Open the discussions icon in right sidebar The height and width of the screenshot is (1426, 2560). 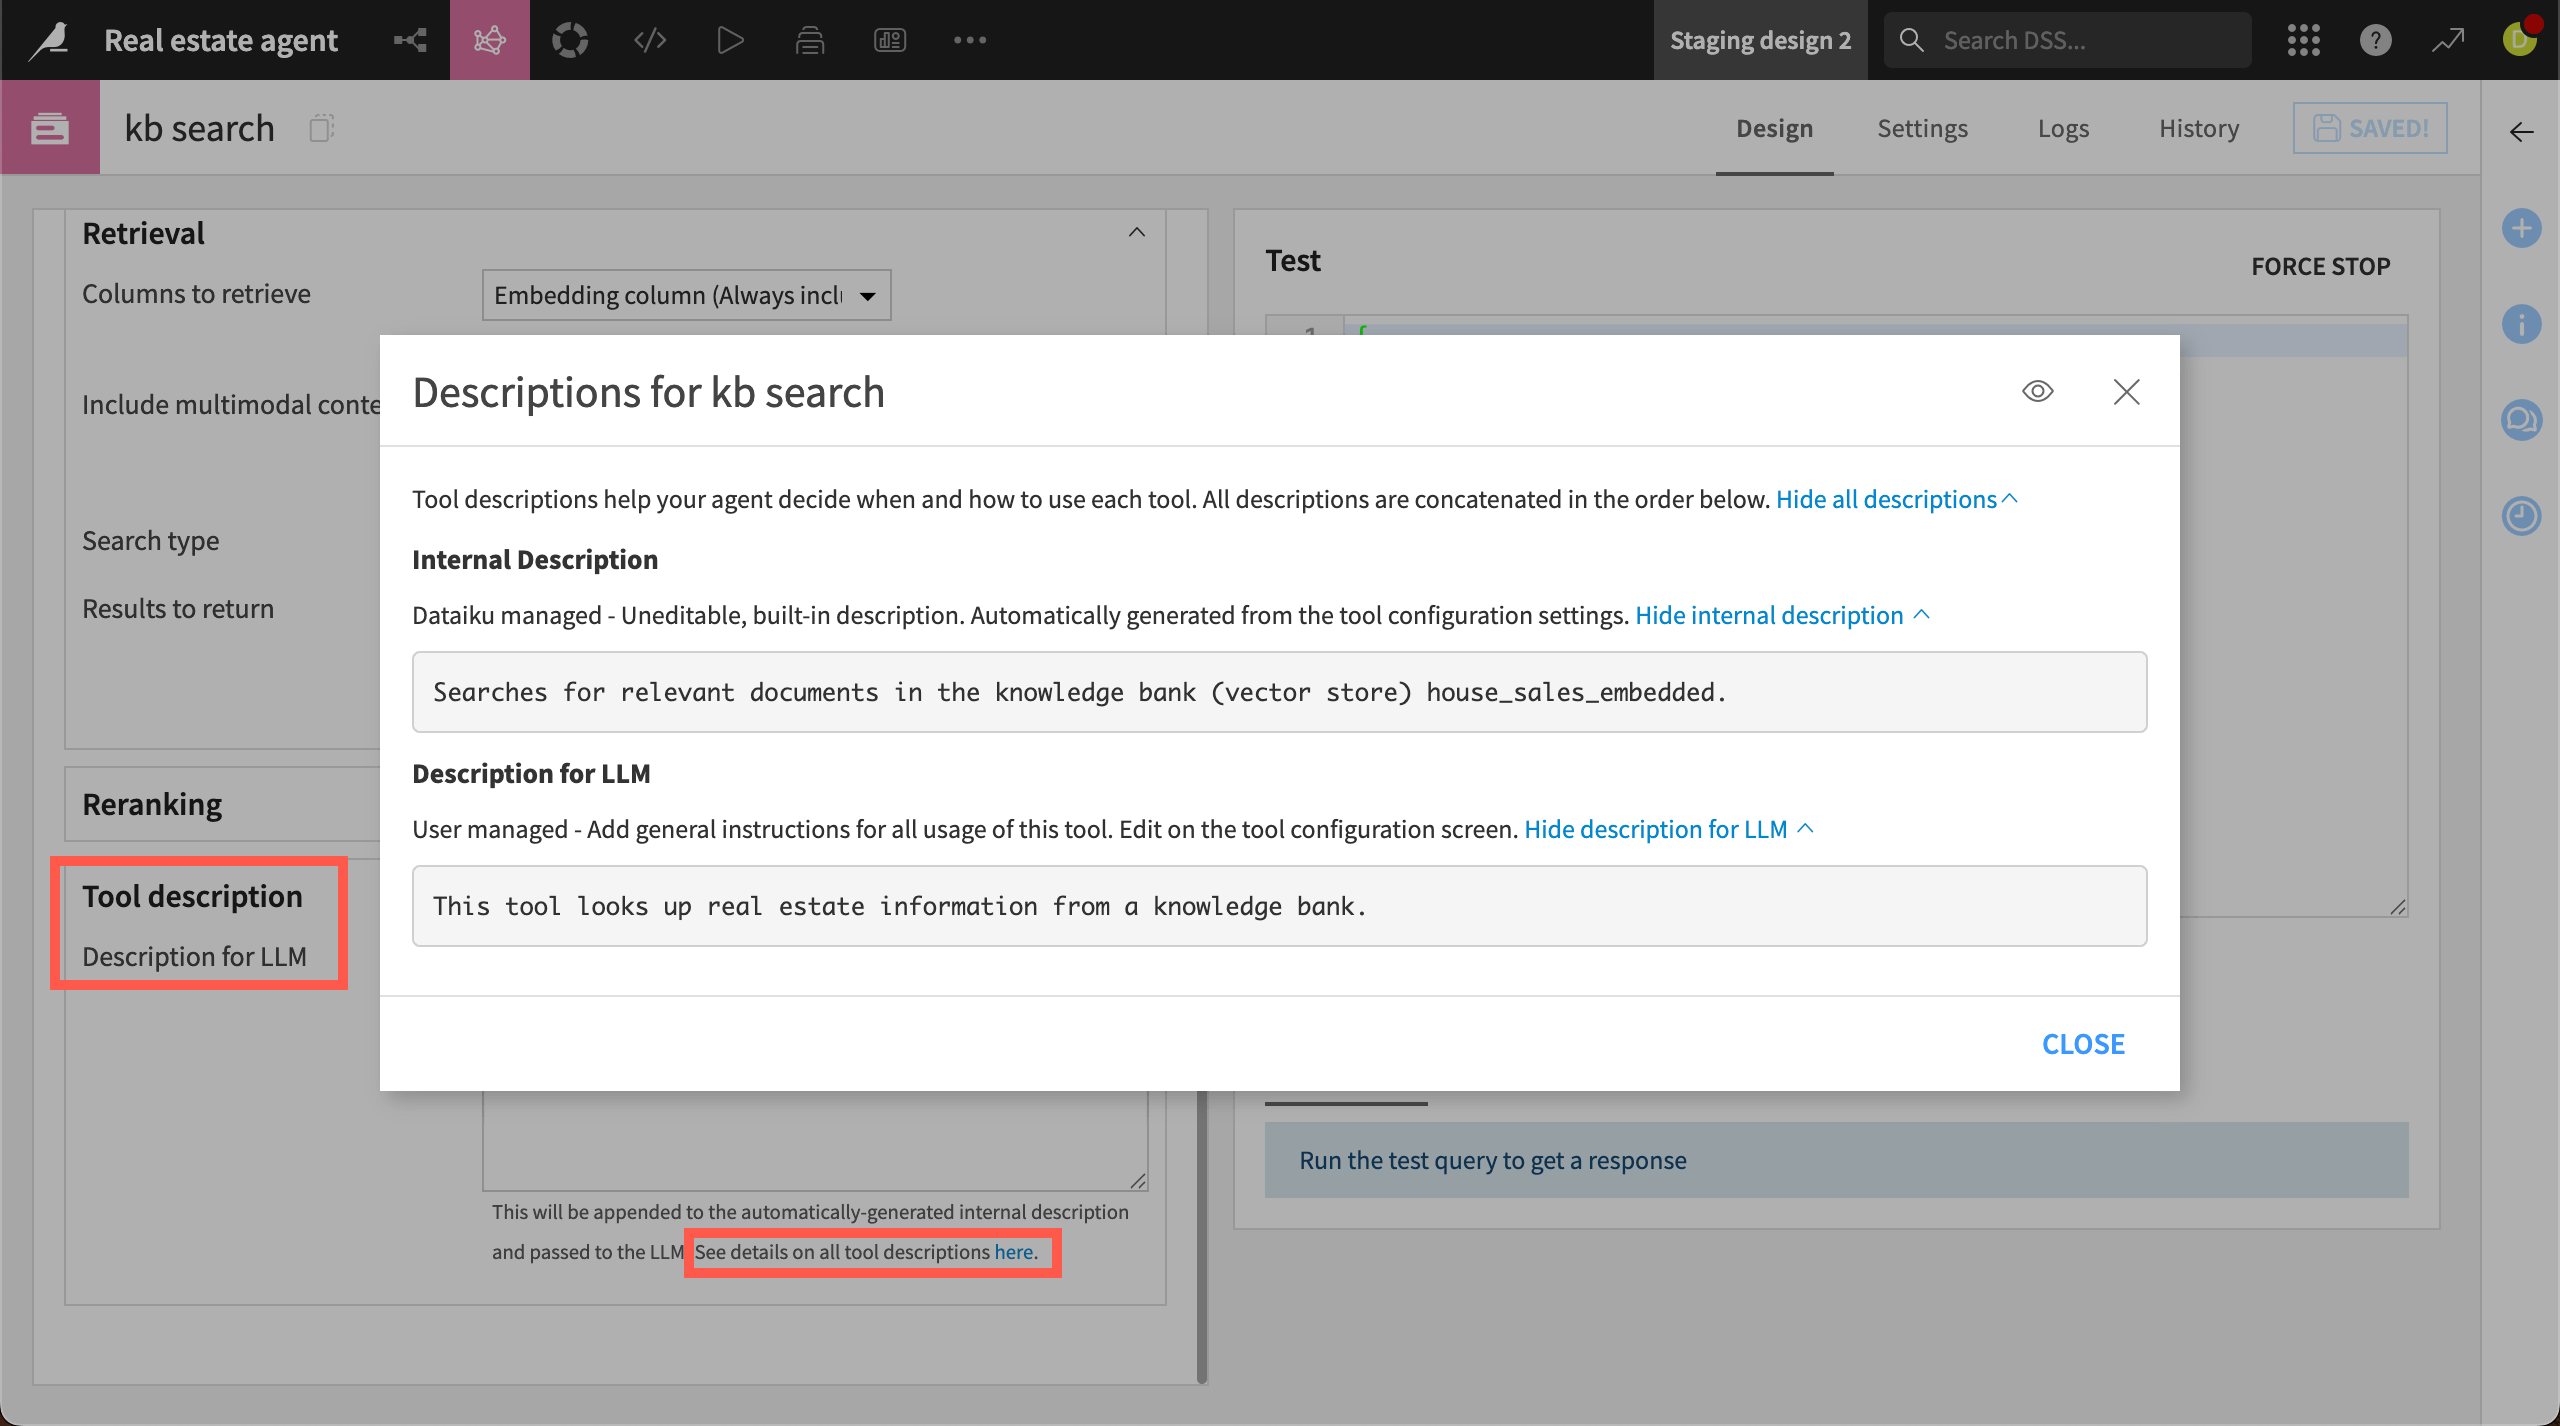(x=2521, y=420)
